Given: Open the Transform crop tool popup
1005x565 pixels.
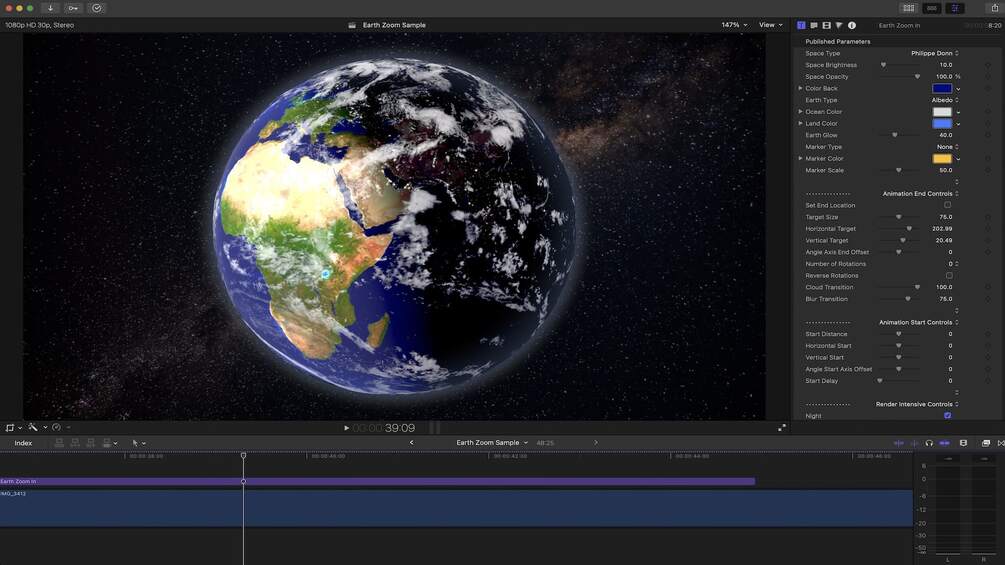Looking at the screenshot, I should [x=13, y=427].
